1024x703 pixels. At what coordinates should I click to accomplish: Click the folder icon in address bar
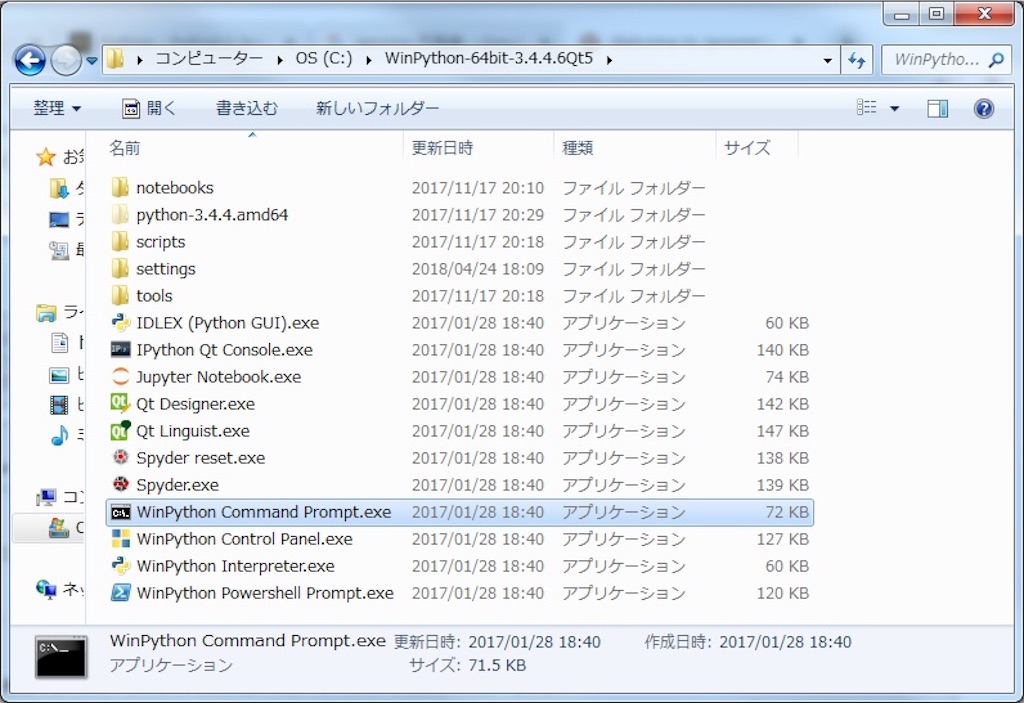click(x=116, y=59)
